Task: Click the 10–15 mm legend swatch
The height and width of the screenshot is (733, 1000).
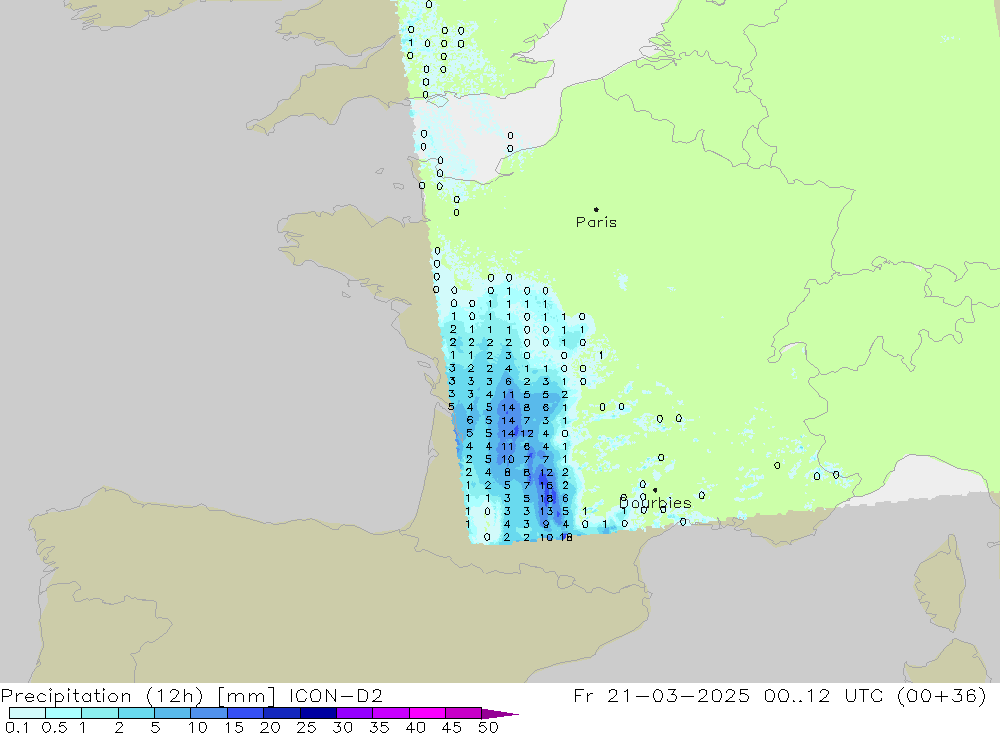Action: click(x=209, y=713)
